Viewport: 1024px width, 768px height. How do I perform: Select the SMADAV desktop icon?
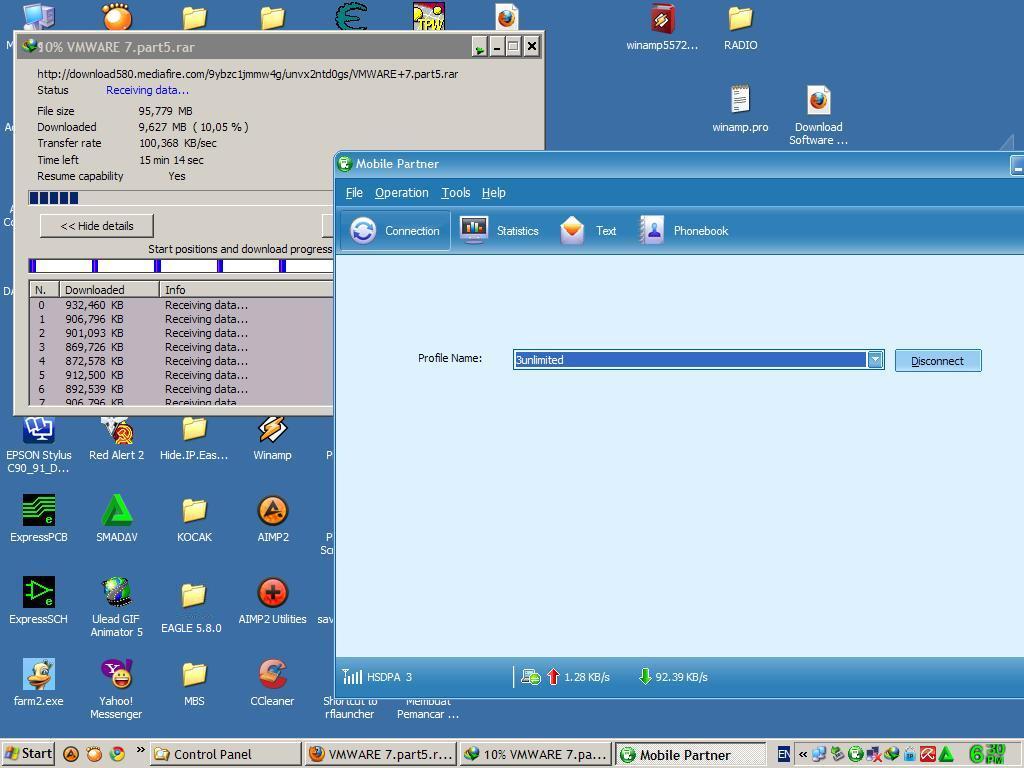coord(116,519)
